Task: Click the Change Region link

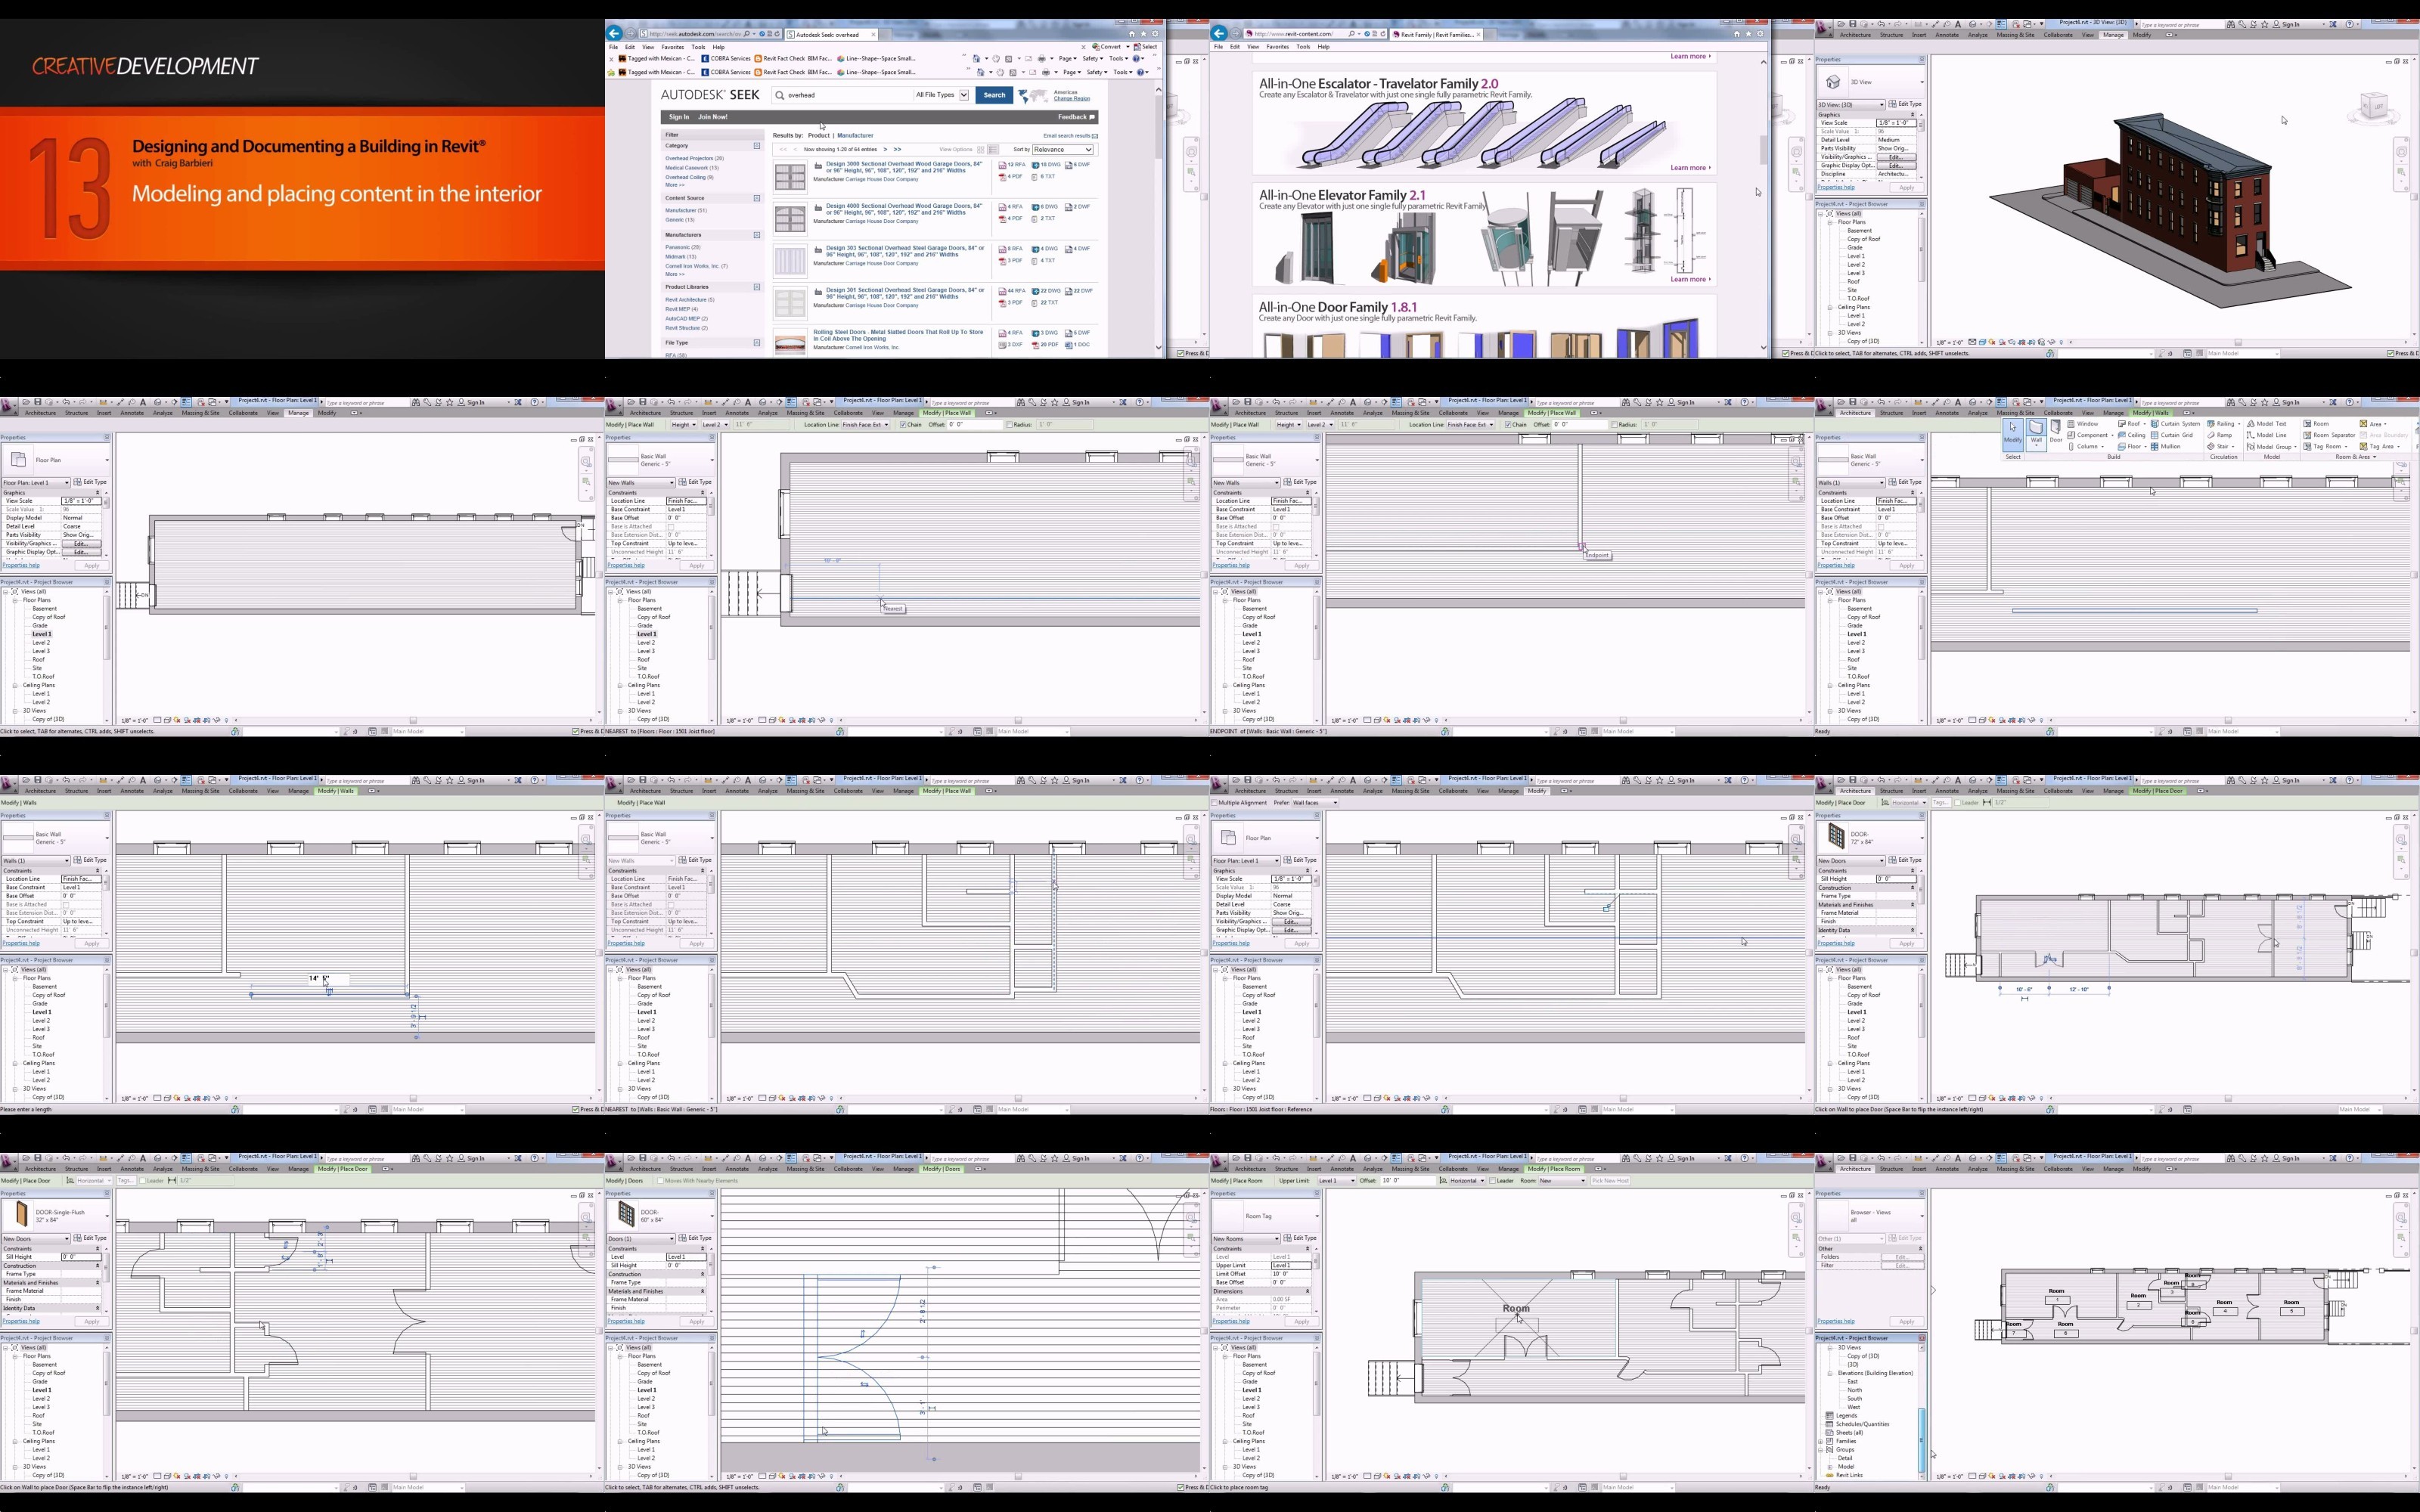Action: click(x=1071, y=99)
